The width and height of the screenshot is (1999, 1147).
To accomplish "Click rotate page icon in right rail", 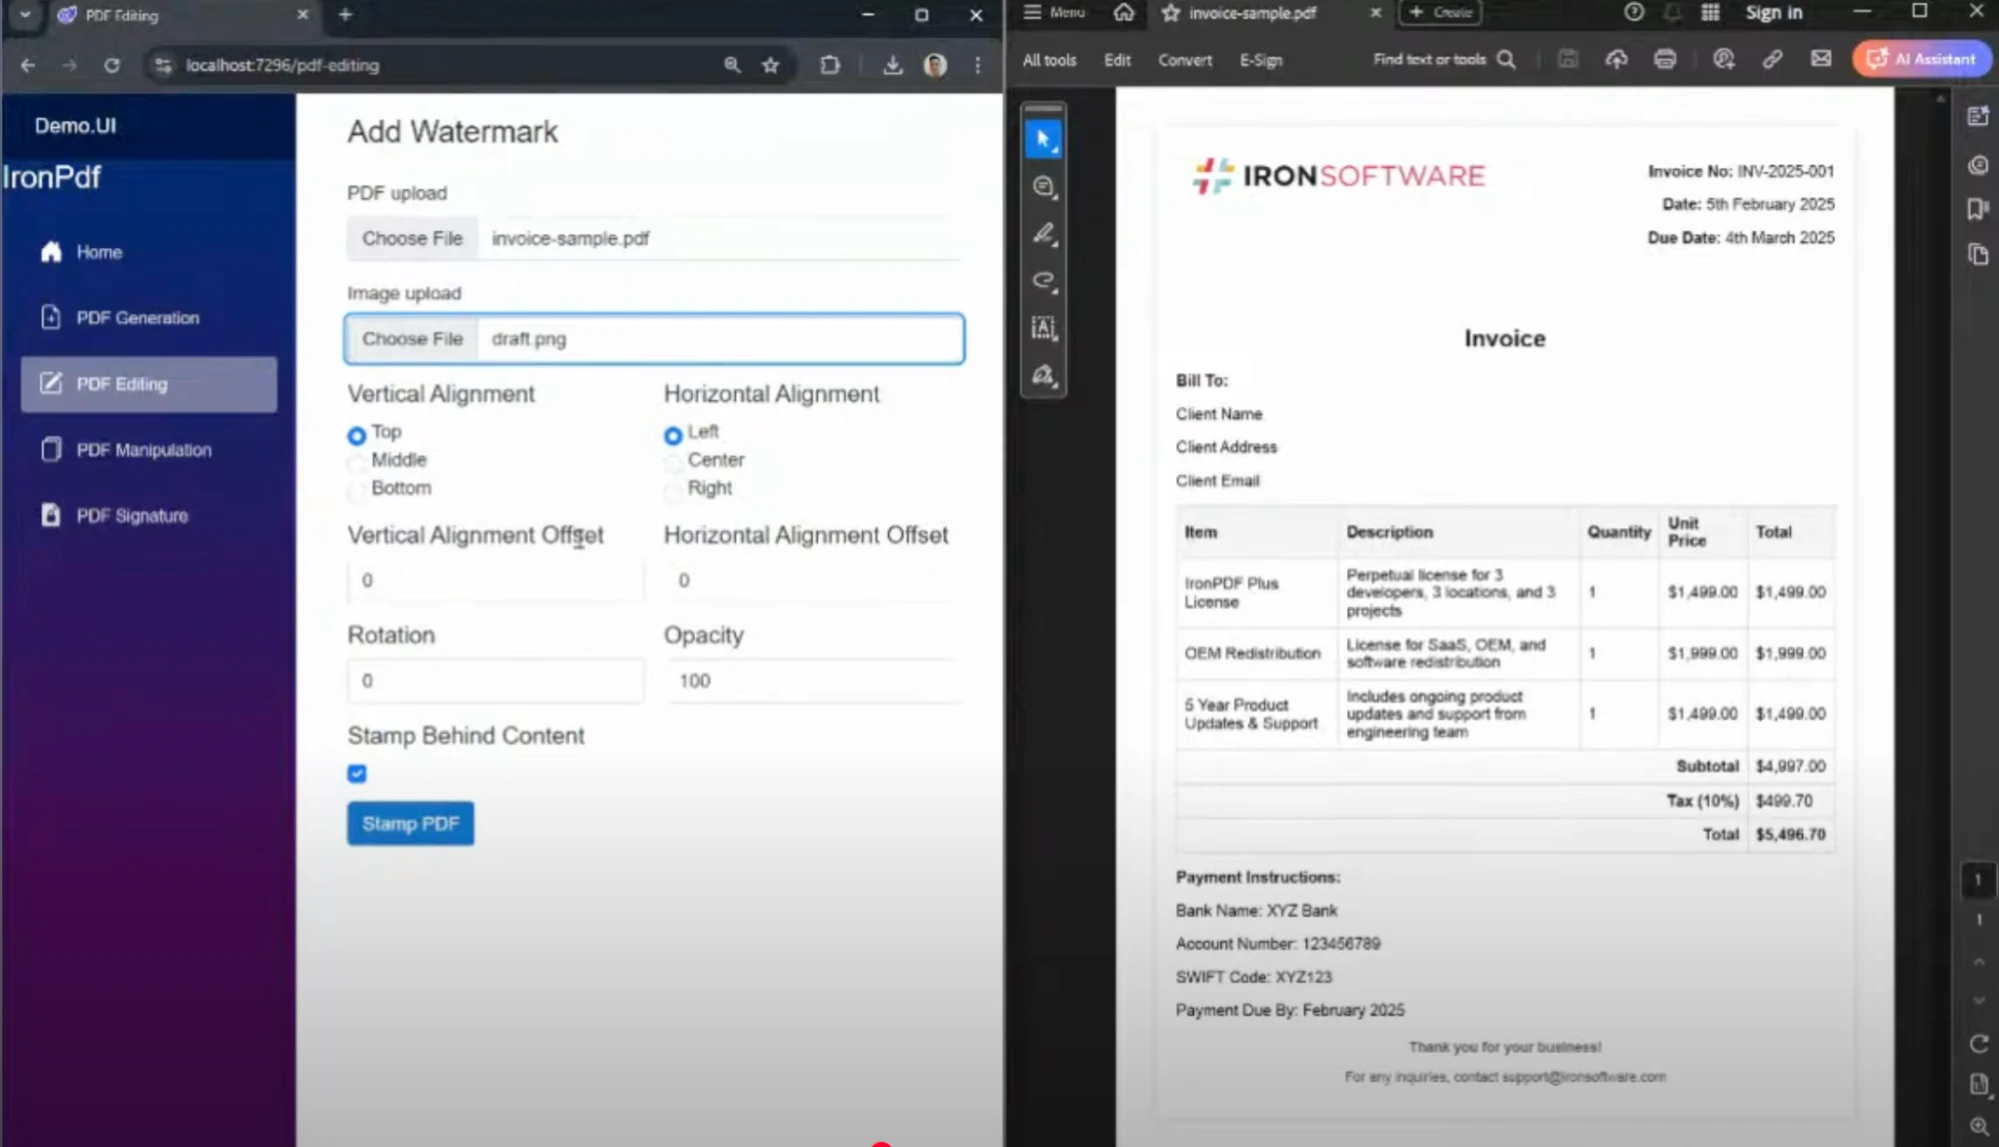I will (x=1978, y=1043).
